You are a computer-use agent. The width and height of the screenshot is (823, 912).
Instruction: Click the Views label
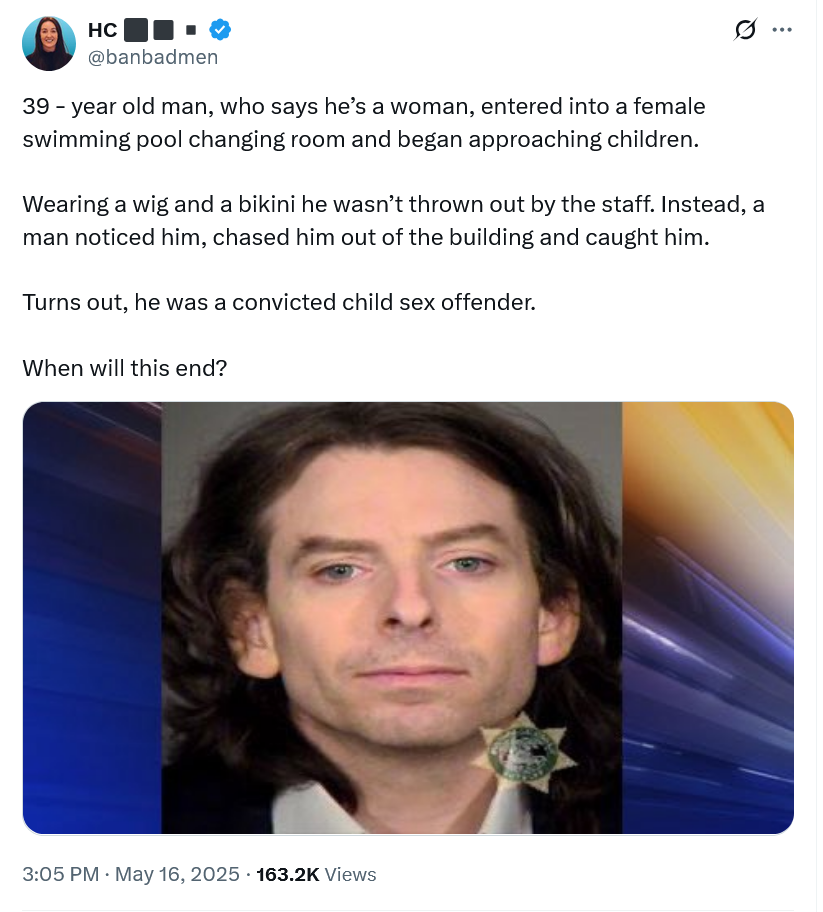(350, 874)
